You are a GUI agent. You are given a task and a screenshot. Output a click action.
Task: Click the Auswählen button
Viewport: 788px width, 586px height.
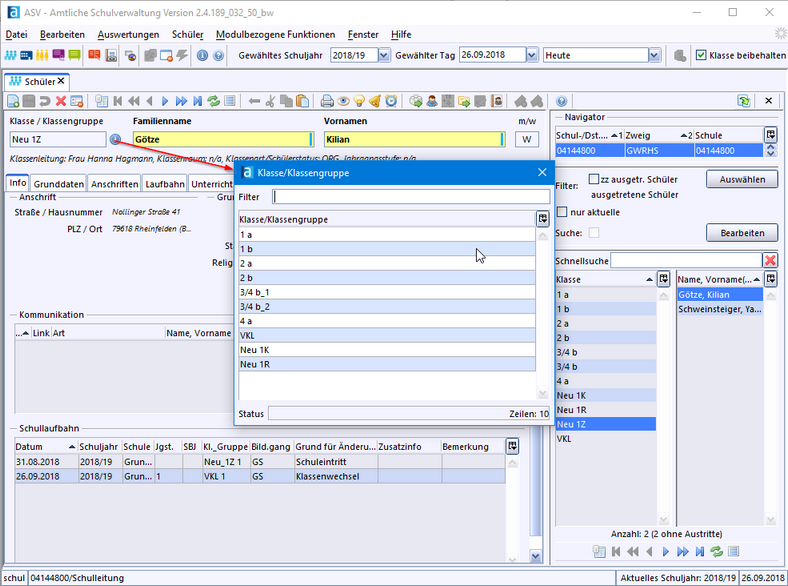tap(742, 179)
